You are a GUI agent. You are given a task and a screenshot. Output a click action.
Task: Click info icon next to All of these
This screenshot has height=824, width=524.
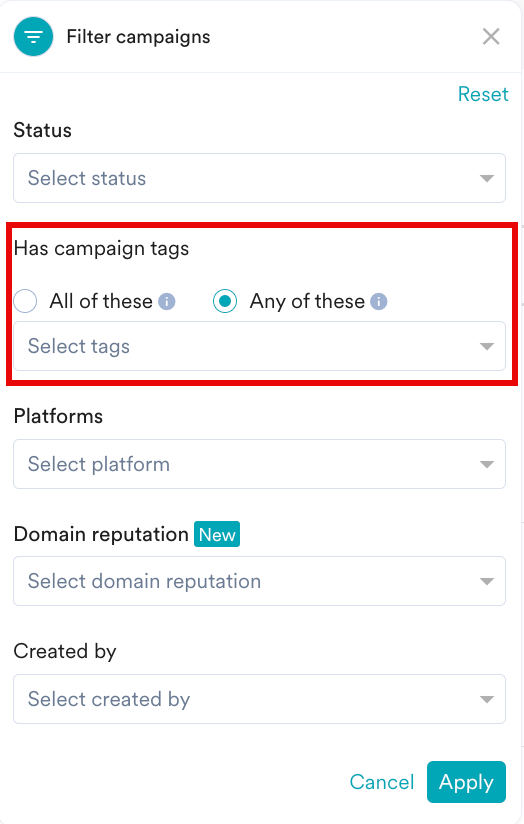coord(167,302)
